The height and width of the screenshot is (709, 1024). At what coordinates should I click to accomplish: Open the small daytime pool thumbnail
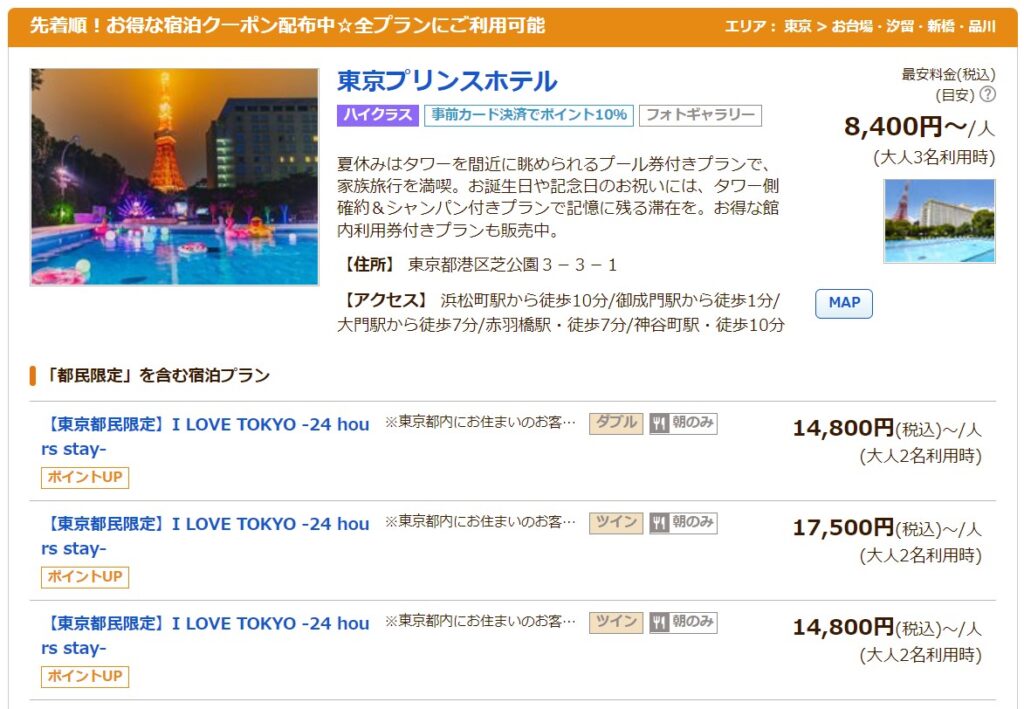(x=940, y=221)
